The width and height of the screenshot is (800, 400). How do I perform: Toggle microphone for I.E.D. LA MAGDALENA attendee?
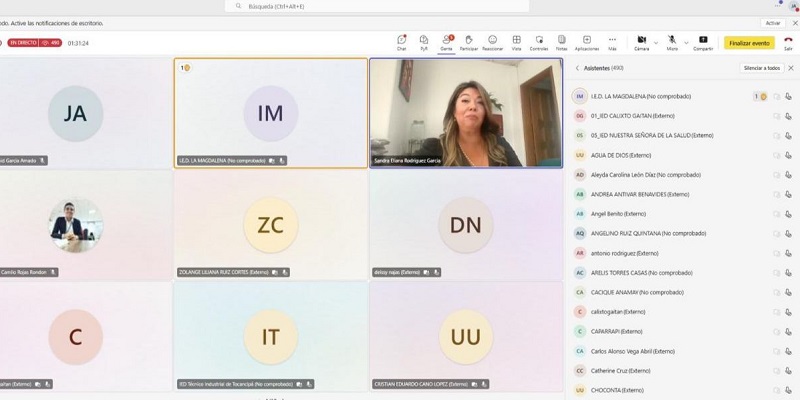[x=789, y=97]
